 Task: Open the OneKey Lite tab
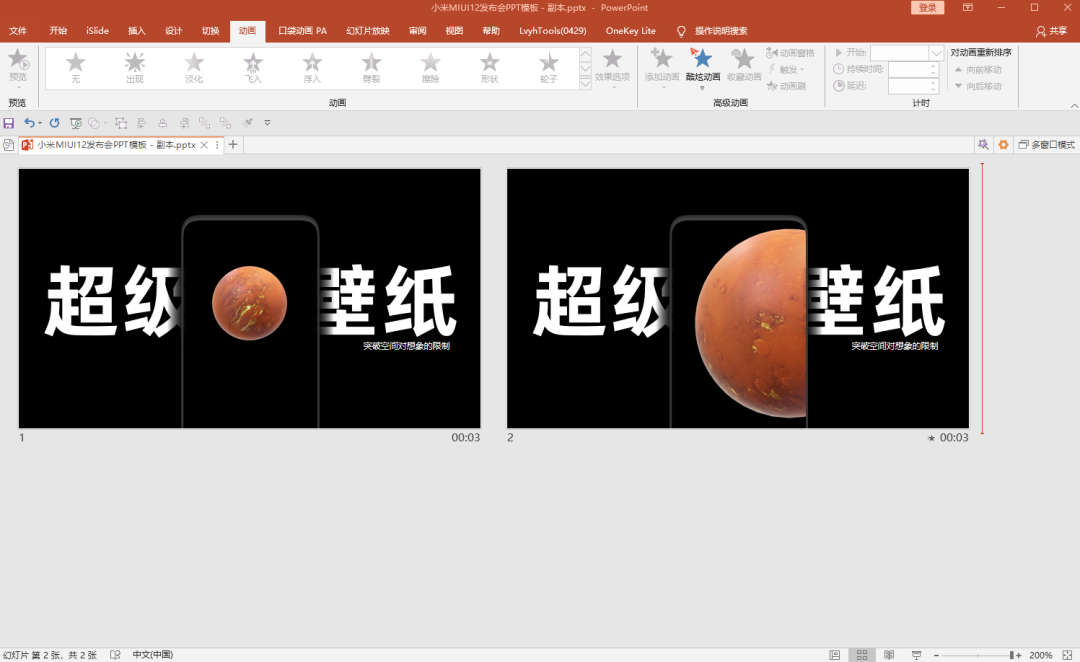pos(630,31)
